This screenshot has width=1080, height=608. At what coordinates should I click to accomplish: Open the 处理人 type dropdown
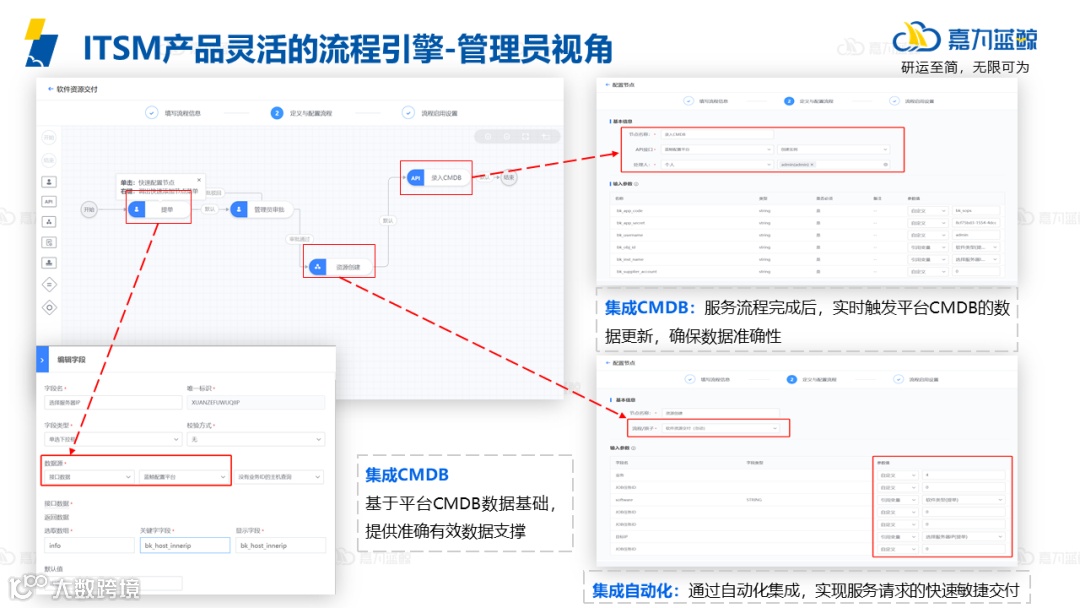718,165
